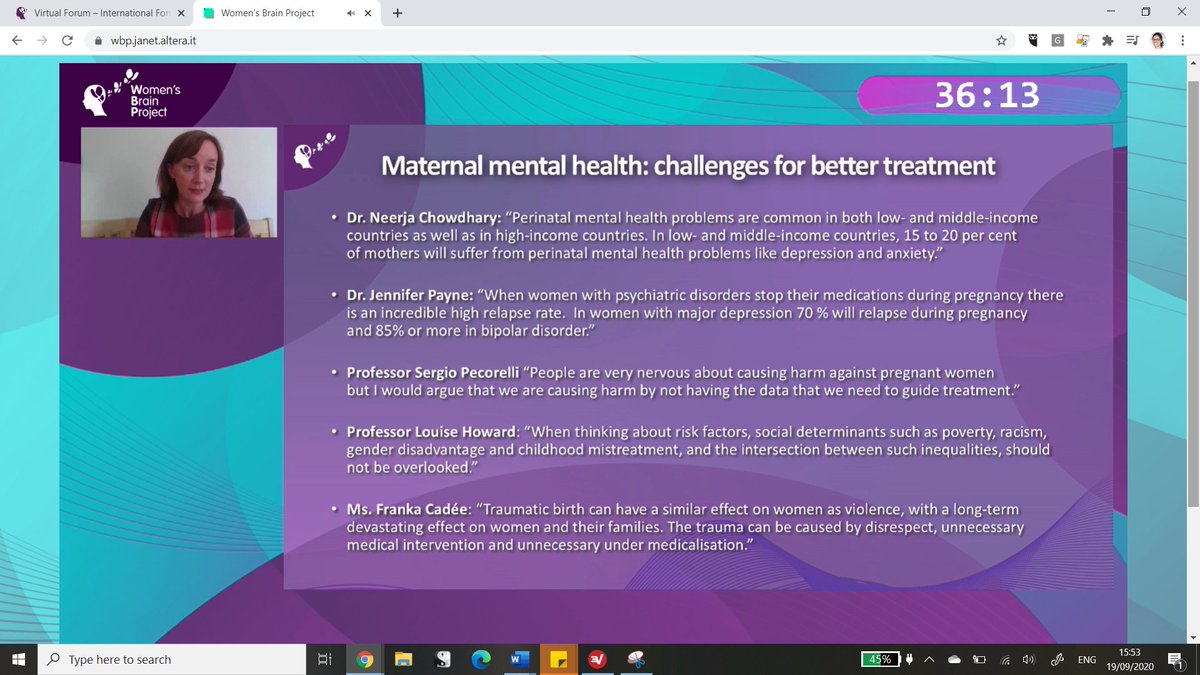Viewport: 1200px width, 675px height.
Task: Click the 45% battery indicator
Action: point(880,659)
